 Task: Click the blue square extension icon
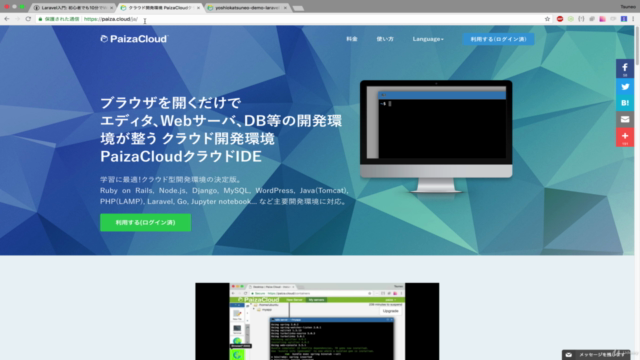point(624,19)
